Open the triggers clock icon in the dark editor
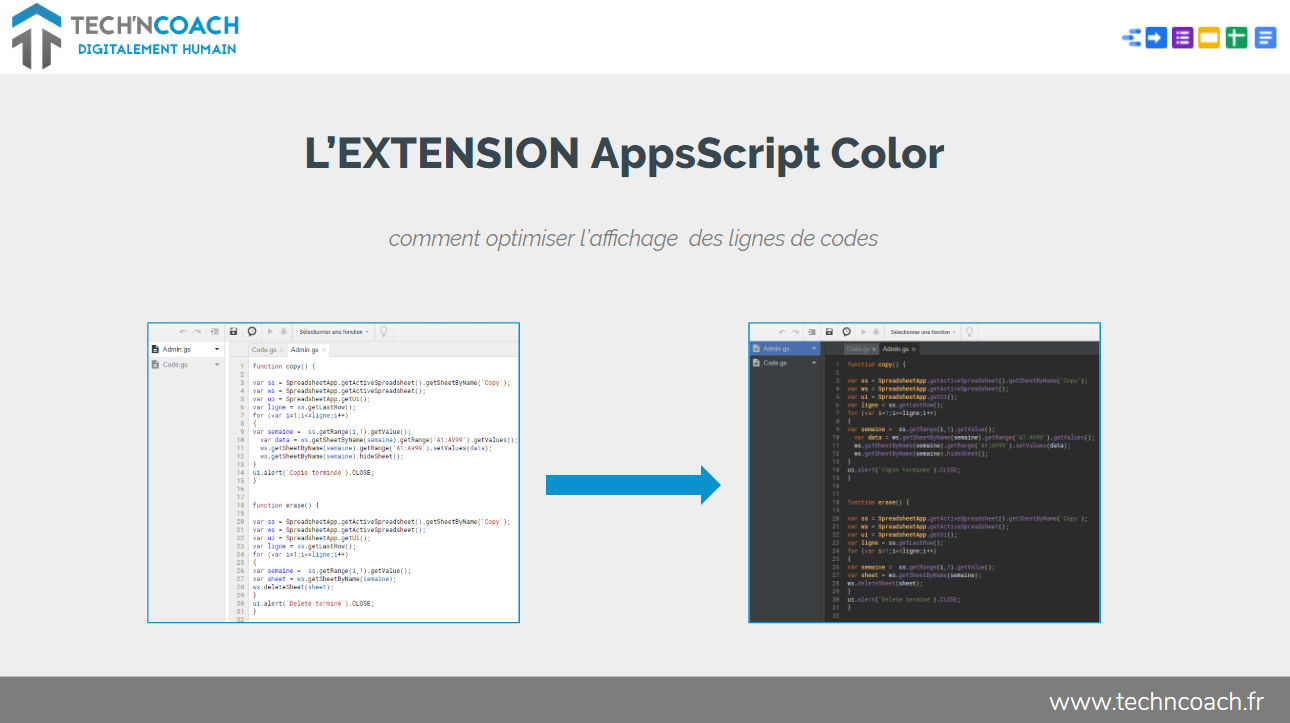1290x723 pixels. (x=846, y=331)
